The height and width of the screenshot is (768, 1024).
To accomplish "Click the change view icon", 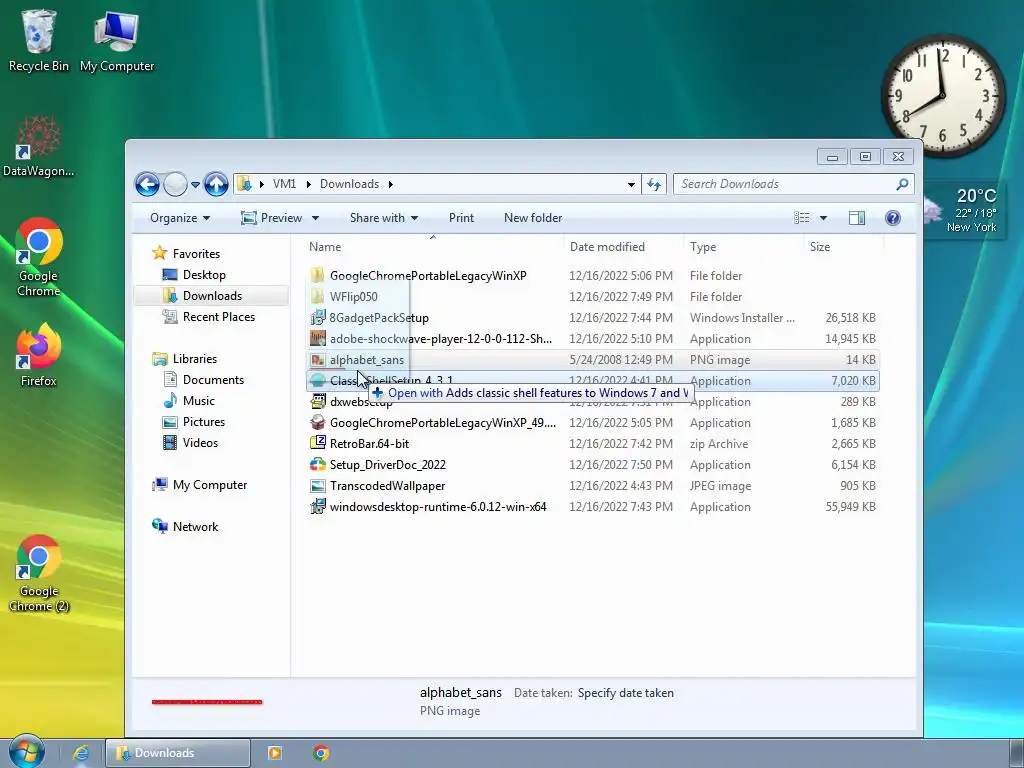I will click(x=802, y=218).
